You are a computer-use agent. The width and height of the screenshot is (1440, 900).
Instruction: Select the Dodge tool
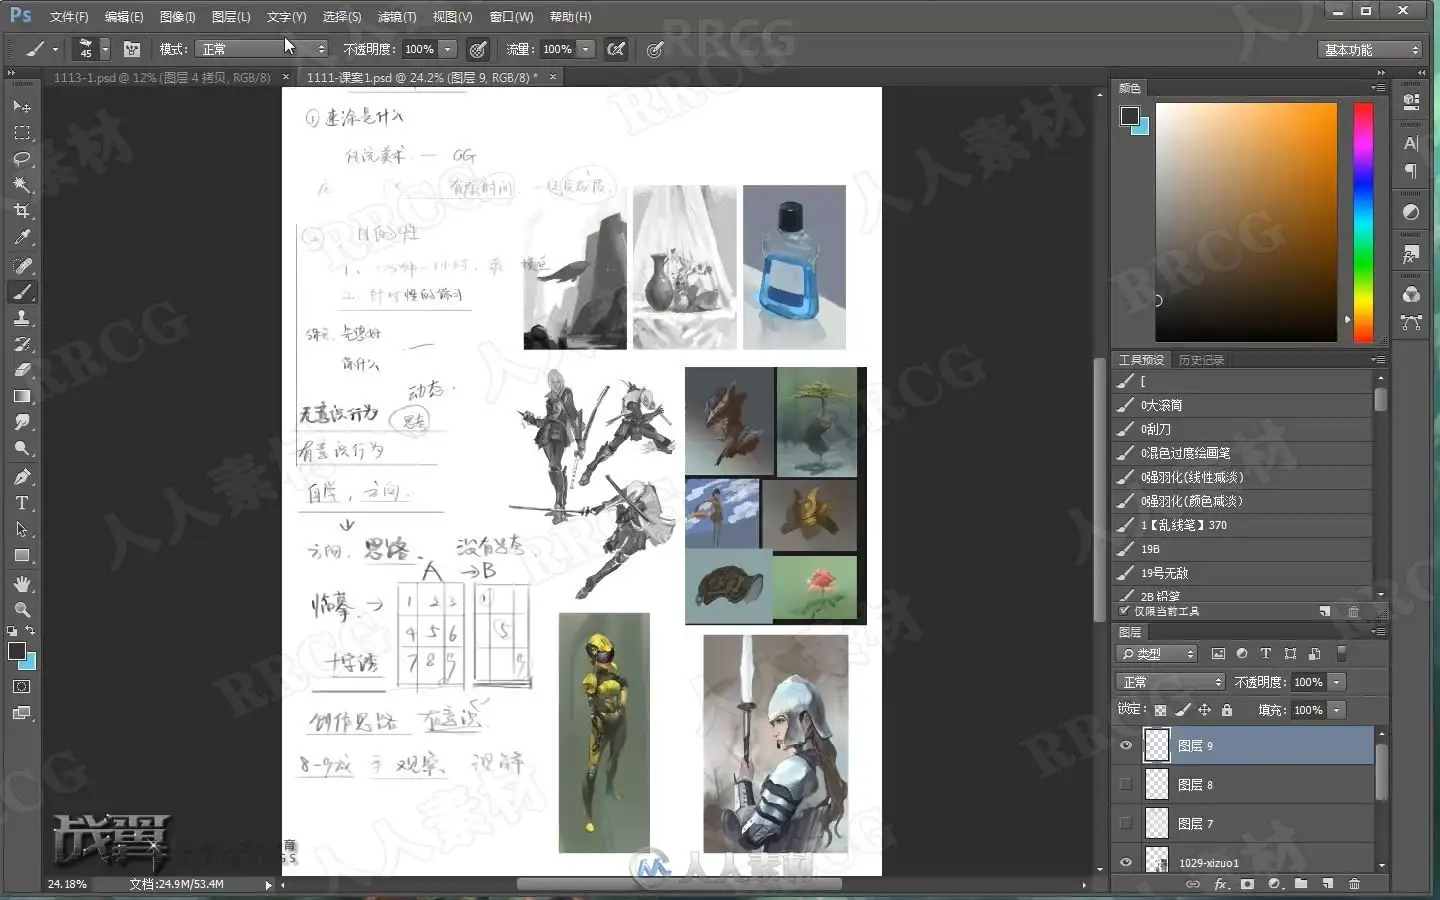click(x=22, y=449)
